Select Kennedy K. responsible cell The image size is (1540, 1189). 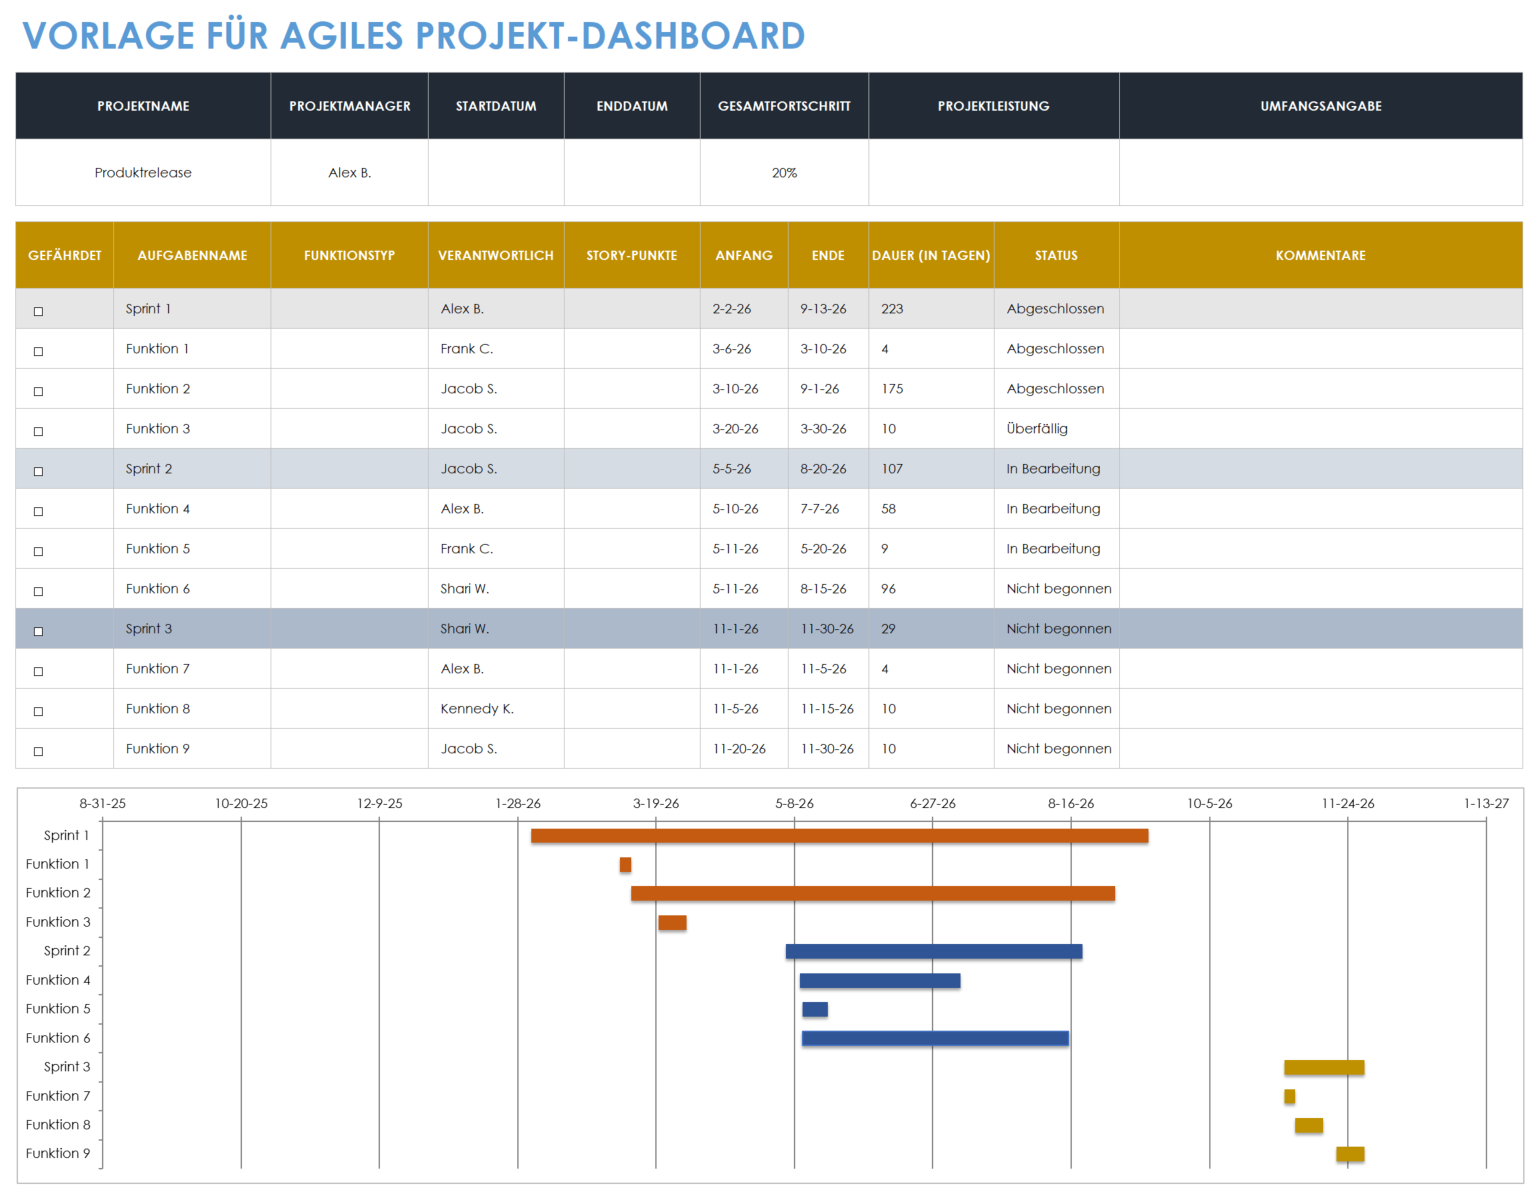tap(496, 709)
